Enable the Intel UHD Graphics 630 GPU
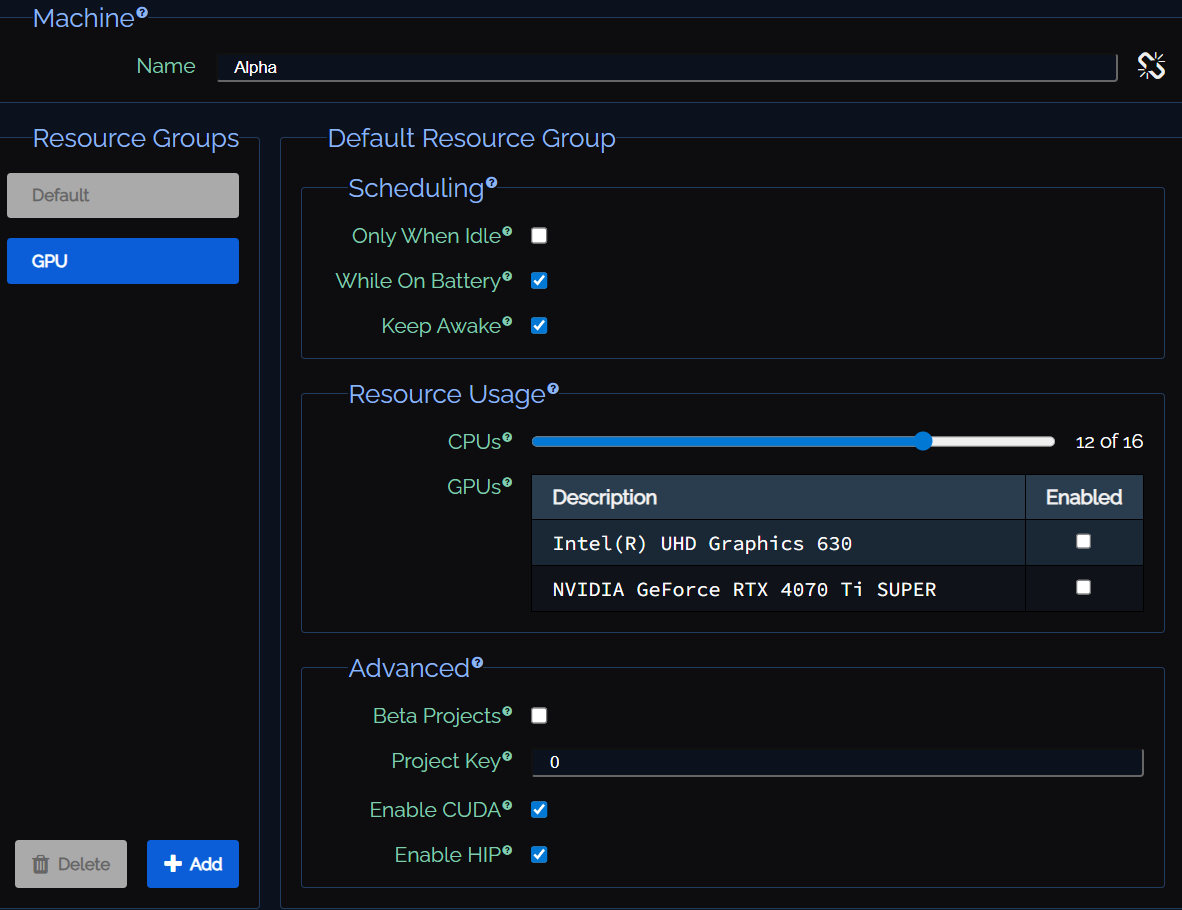The height and width of the screenshot is (910, 1182). pos(1083,541)
